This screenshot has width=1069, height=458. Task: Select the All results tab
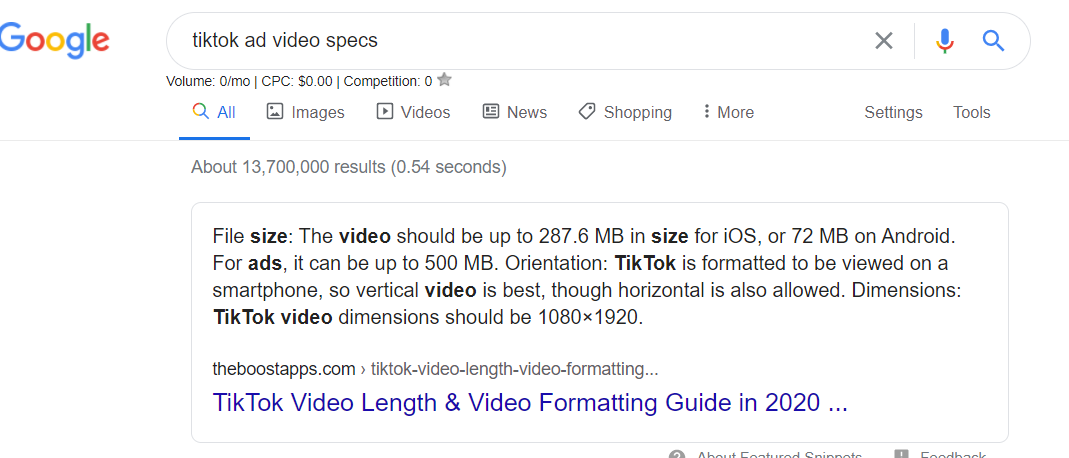coord(214,112)
